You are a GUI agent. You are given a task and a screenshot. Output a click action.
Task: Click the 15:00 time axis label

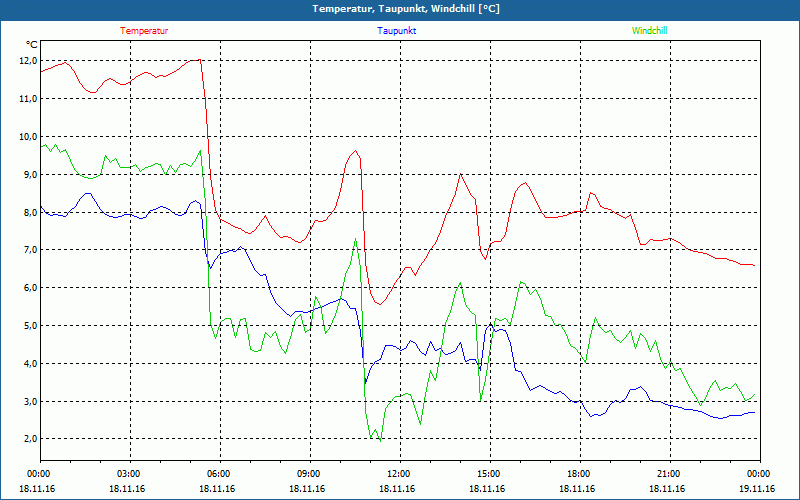(x=489, y=474)
